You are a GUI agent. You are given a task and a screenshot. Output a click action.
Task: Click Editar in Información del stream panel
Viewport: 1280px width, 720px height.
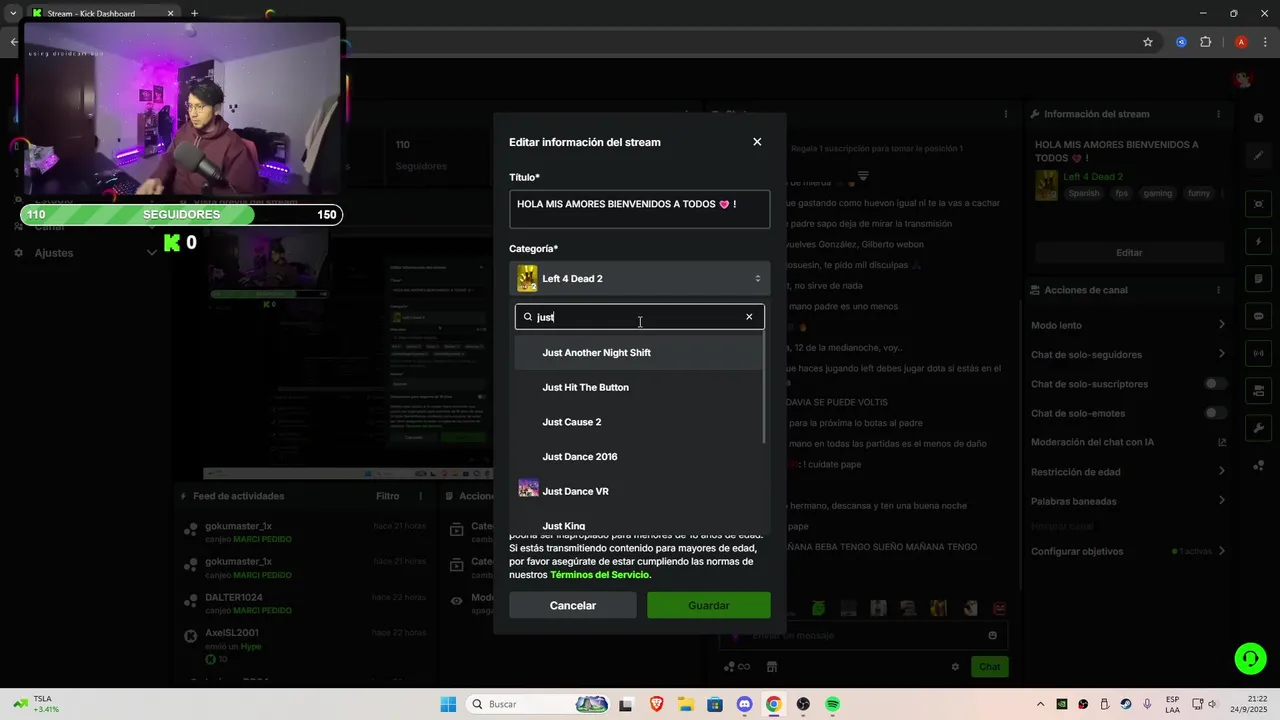click(x=1129, y=252)
